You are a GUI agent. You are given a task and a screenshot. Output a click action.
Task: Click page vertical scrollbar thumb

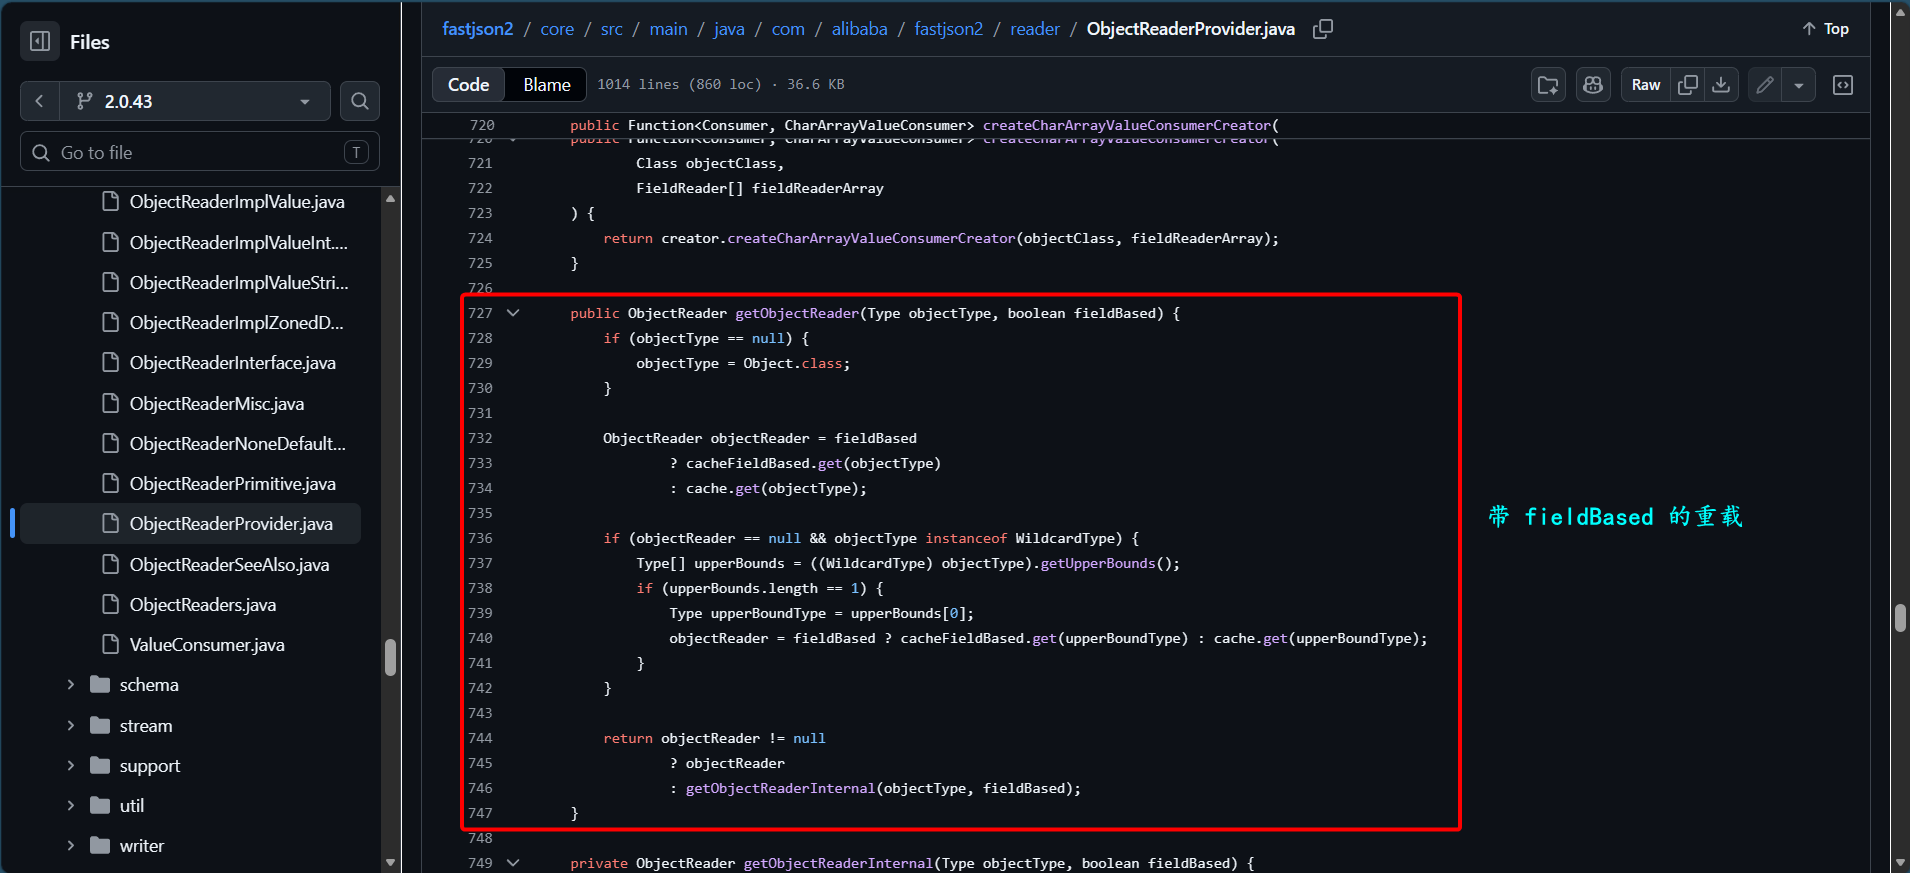tap(1900, 618)
